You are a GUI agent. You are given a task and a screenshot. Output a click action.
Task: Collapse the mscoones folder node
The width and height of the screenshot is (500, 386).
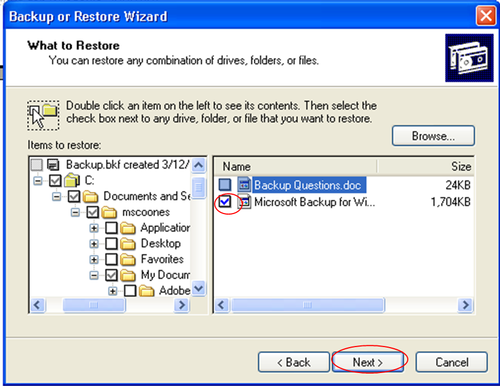pyautogui.click(x=75, y=213)
